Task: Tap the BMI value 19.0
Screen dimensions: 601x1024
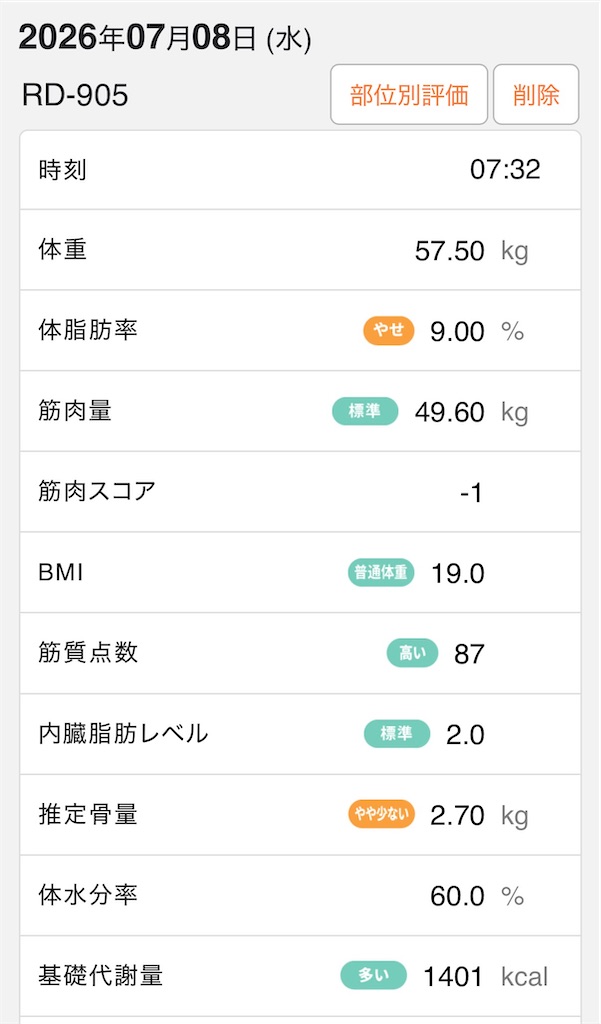Action: (x=458, y=573)
